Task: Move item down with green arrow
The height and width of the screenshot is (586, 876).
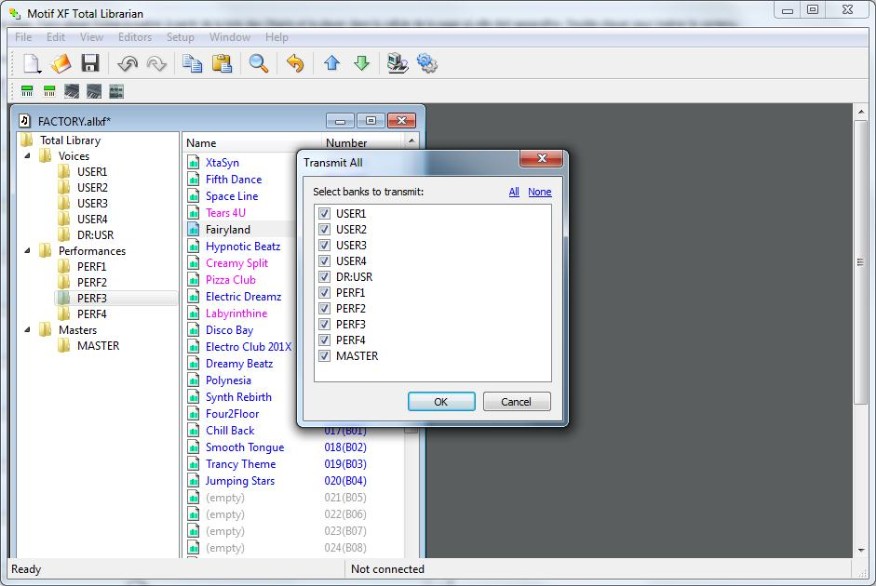Action: tap(362, 63)
